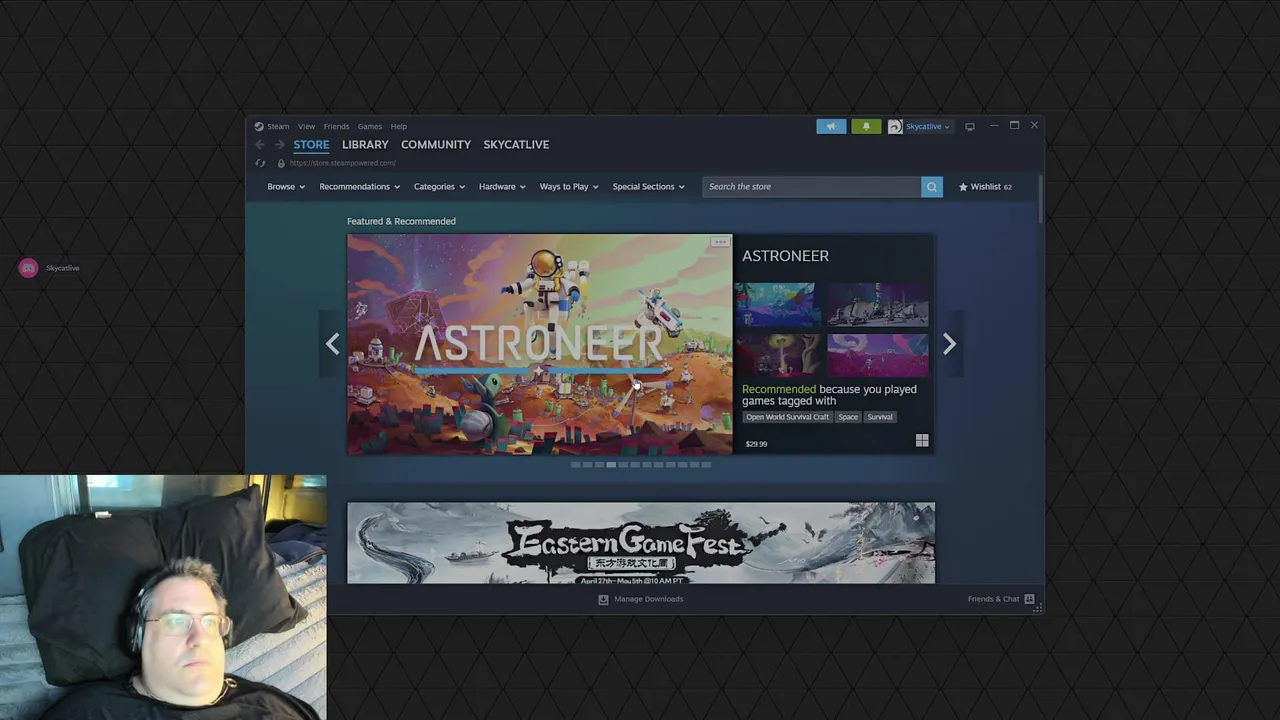Click the green Recommended text
1280x720 pixels.
coord(779,389)
